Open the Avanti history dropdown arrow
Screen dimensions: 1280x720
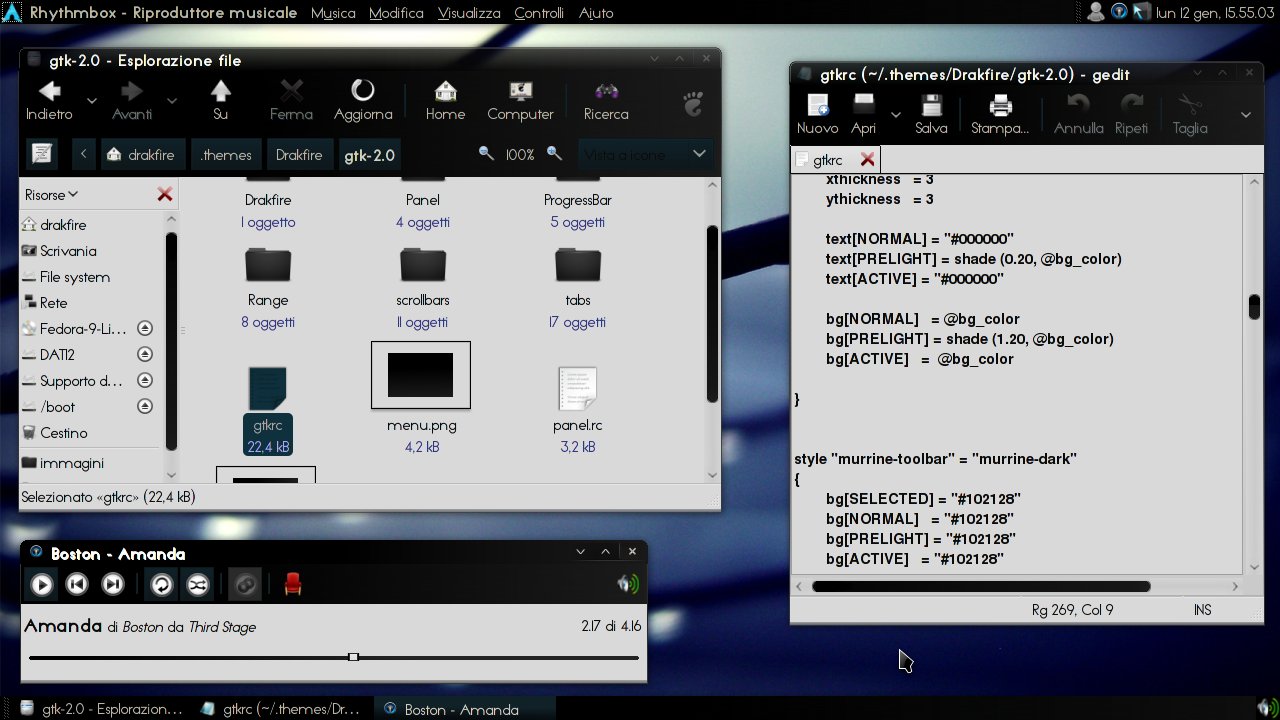171,101
